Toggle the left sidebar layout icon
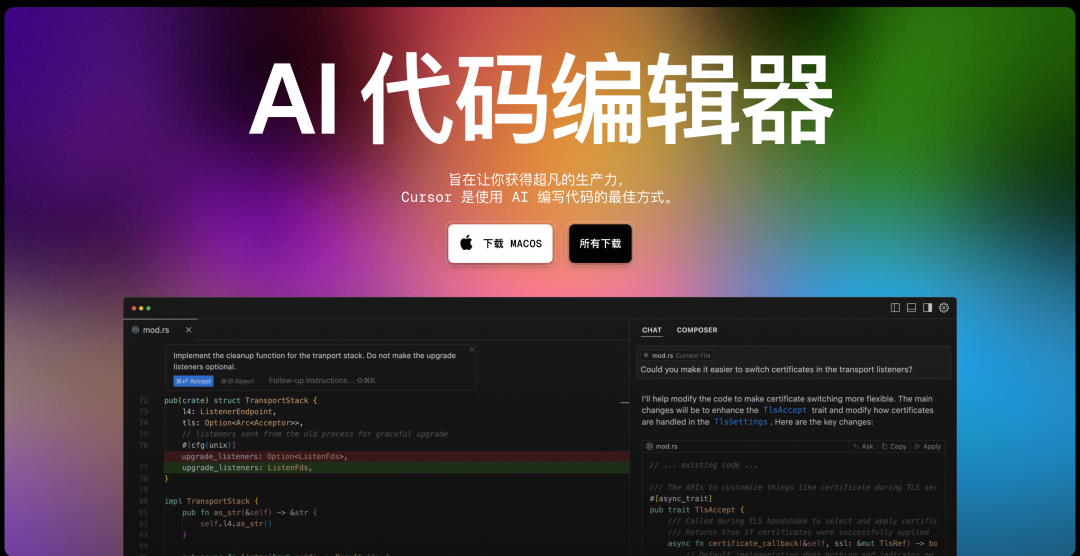 click(895, 307)
